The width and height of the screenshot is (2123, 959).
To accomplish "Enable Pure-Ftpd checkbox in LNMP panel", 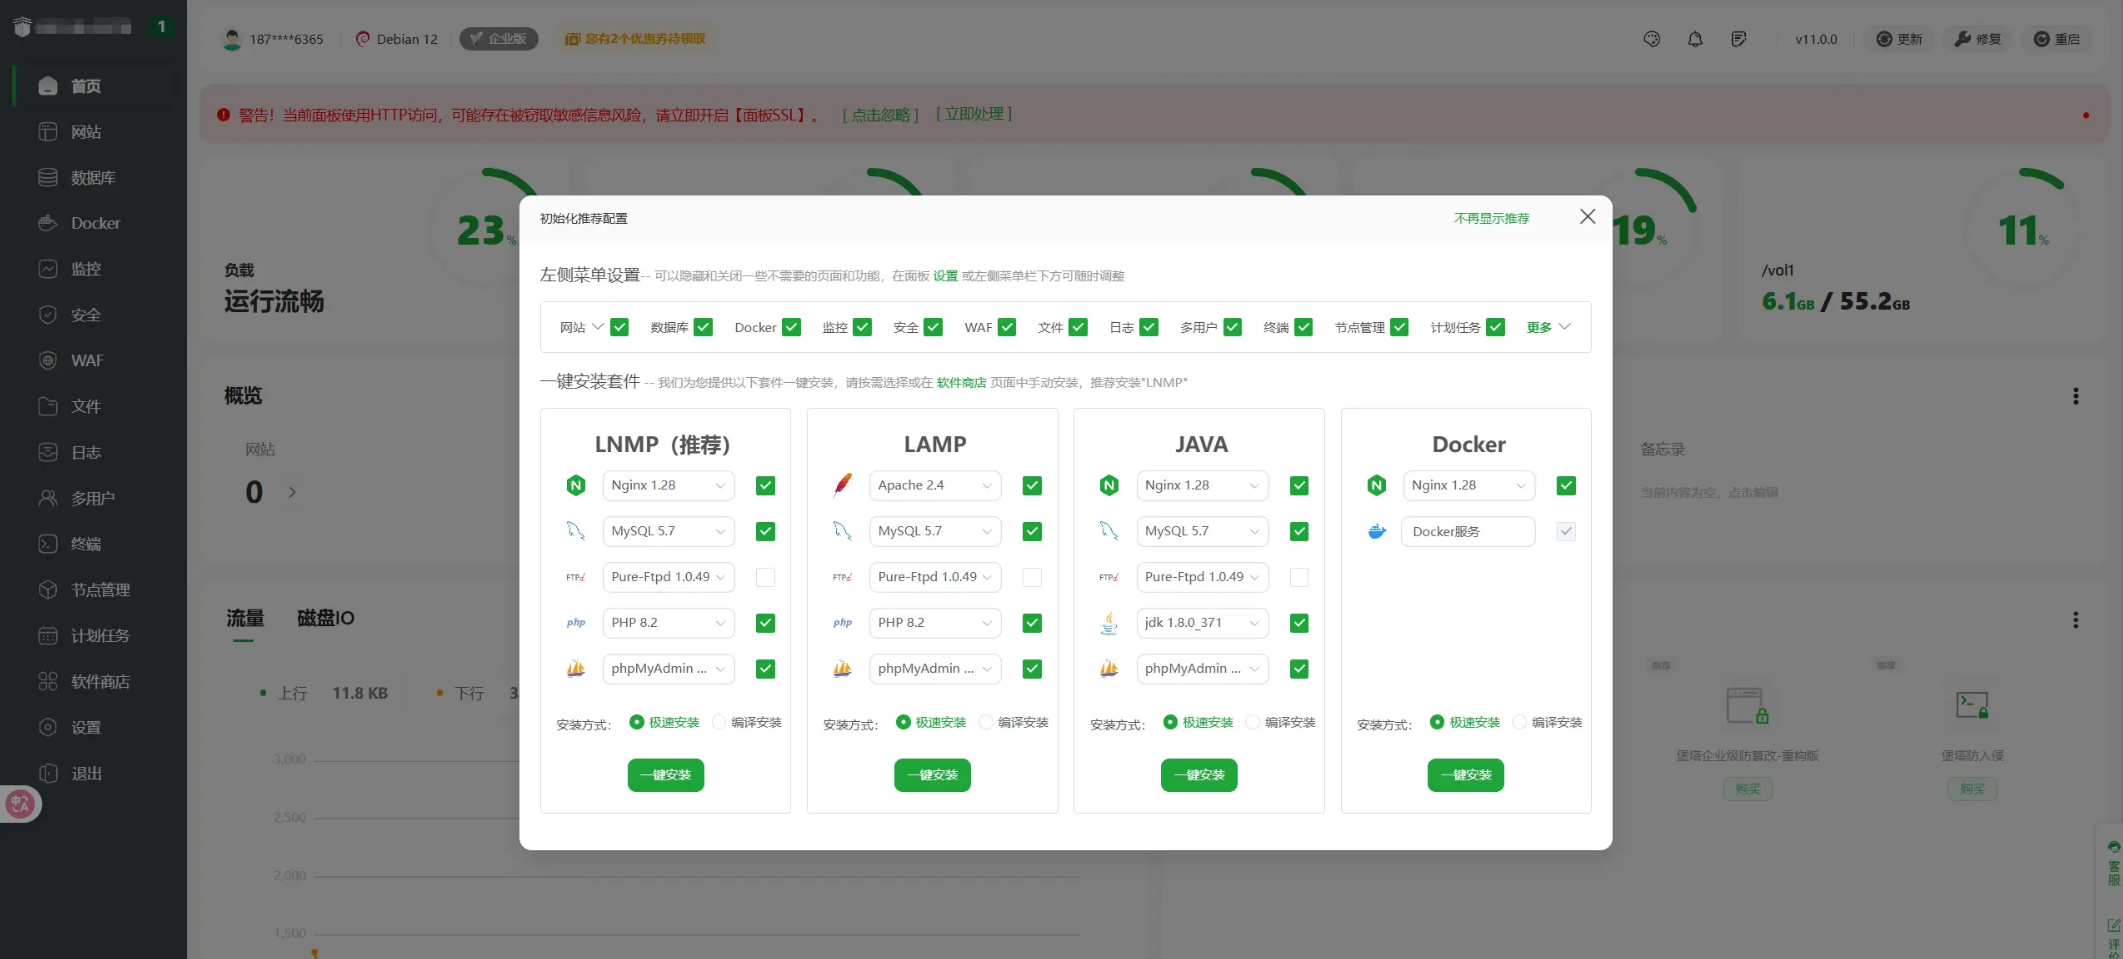I will coord(765,577).
